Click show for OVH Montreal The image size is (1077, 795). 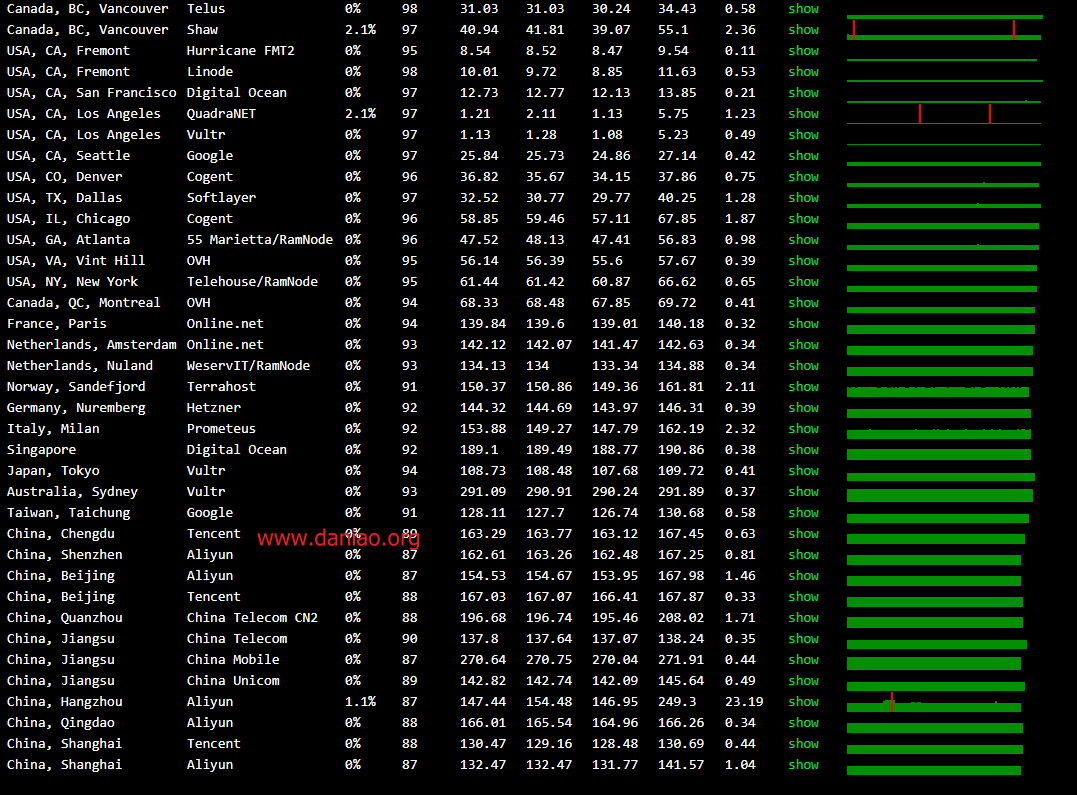[803, 302]
